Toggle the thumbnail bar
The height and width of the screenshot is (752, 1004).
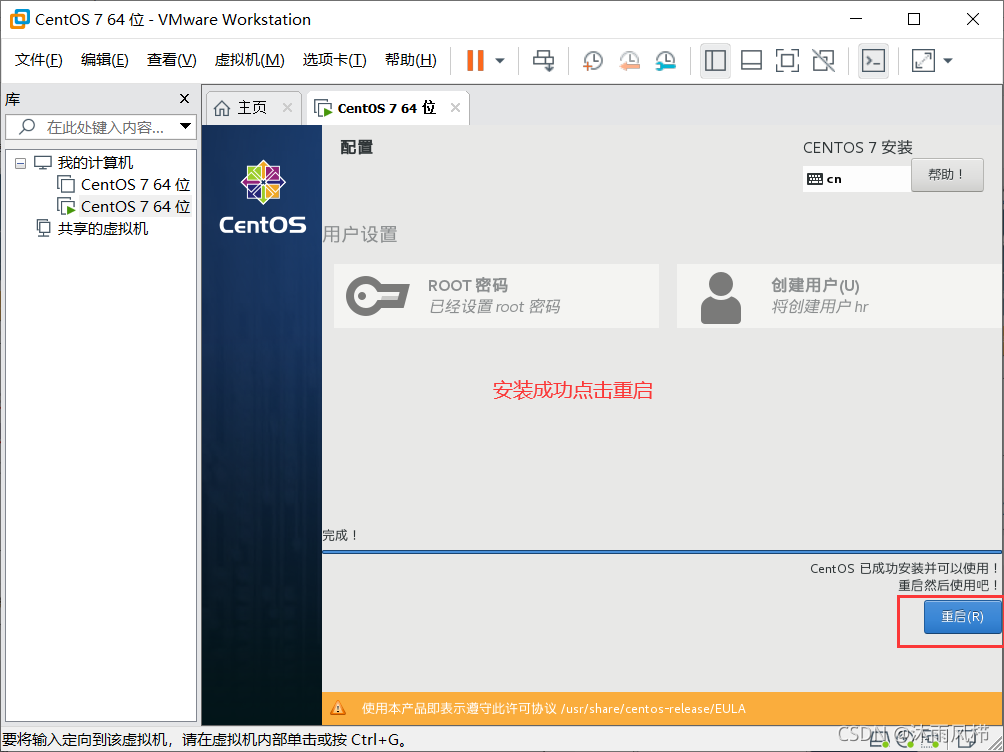coord(751,61)
